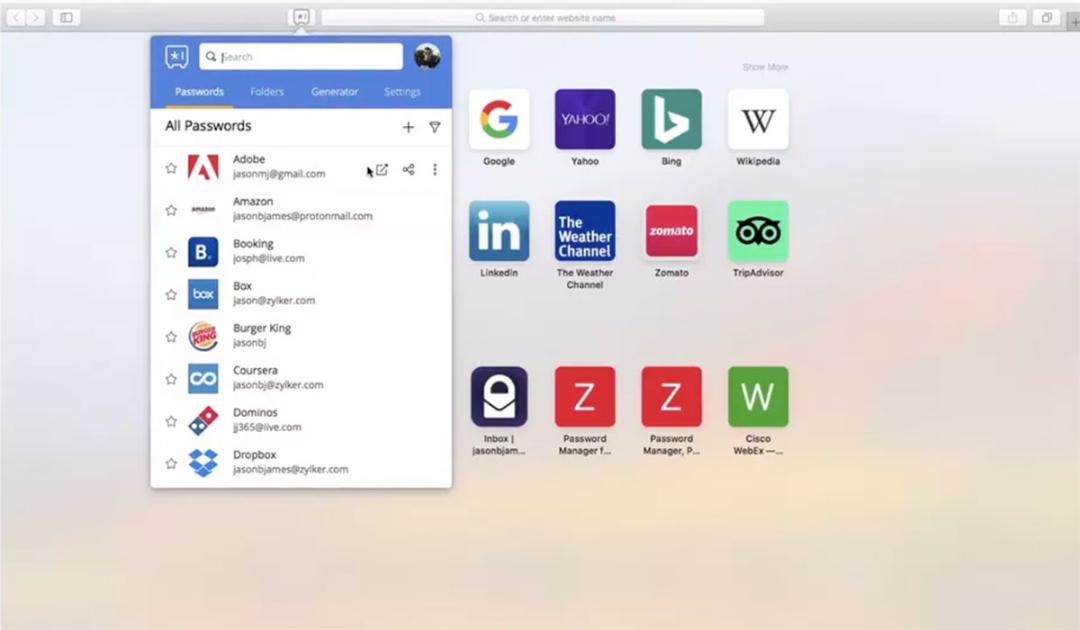The height and width of the screenshot is (630, 1080).
Task: Go forward with Safari forward button
Action: 35,17
